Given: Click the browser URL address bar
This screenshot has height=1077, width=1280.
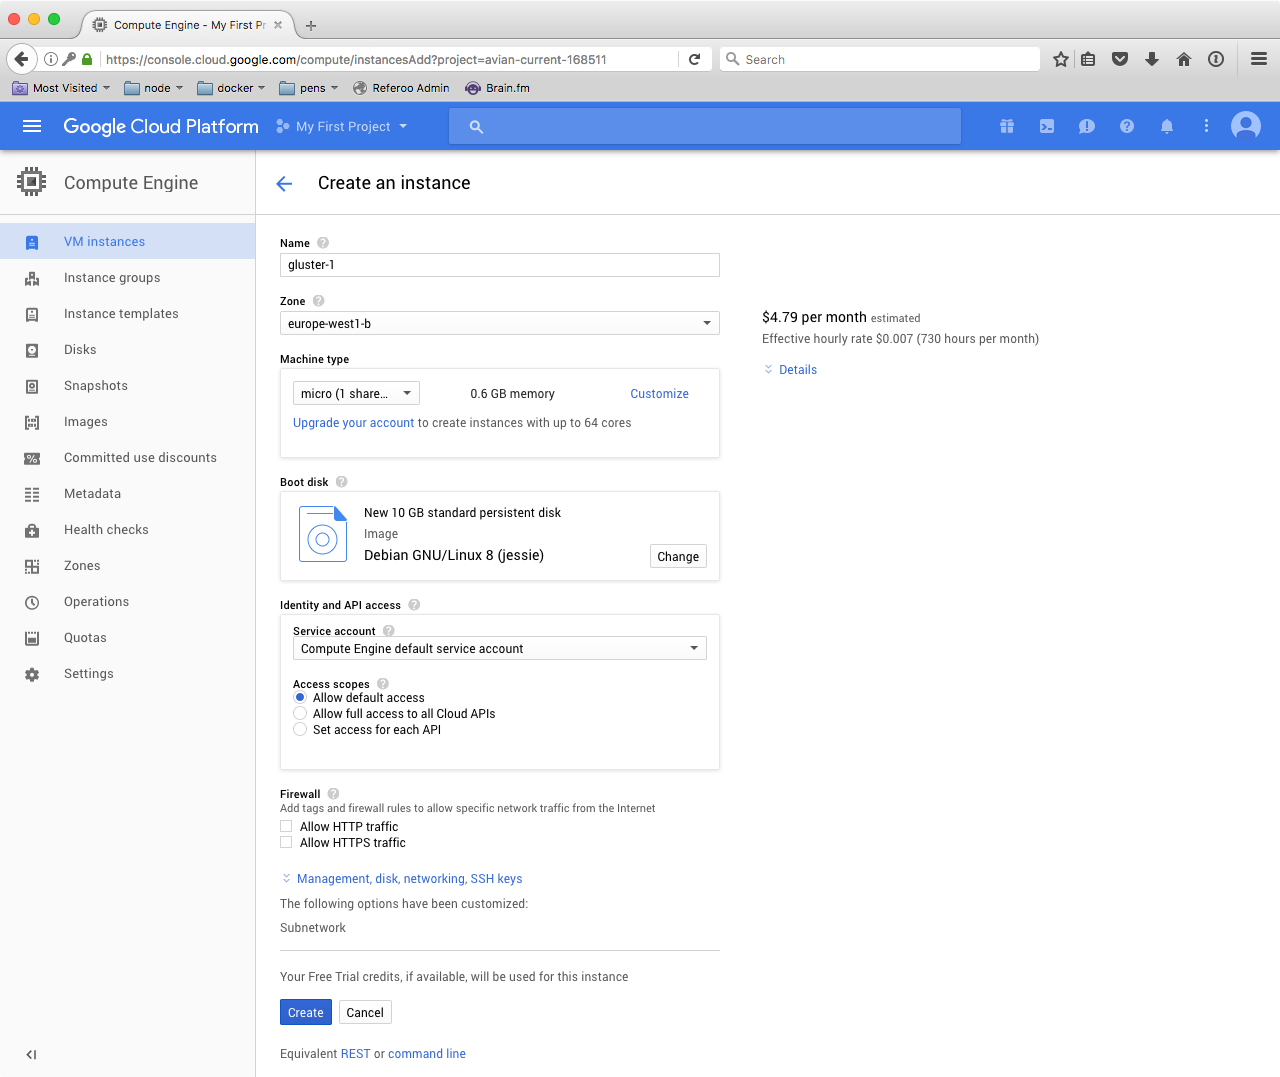Looking at the screenshot, I should (x=390, y=59).
